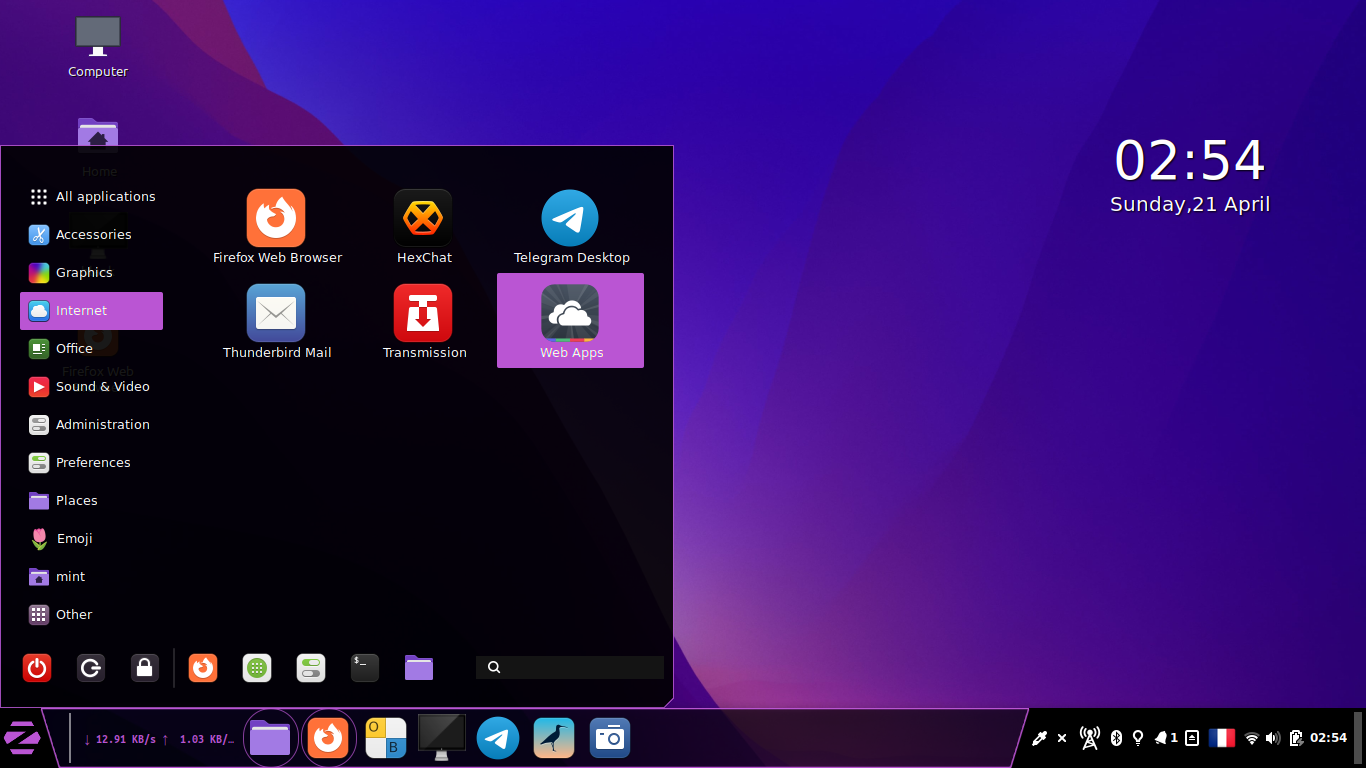
Task: Open HexChat application
Action: pos(424,227)
